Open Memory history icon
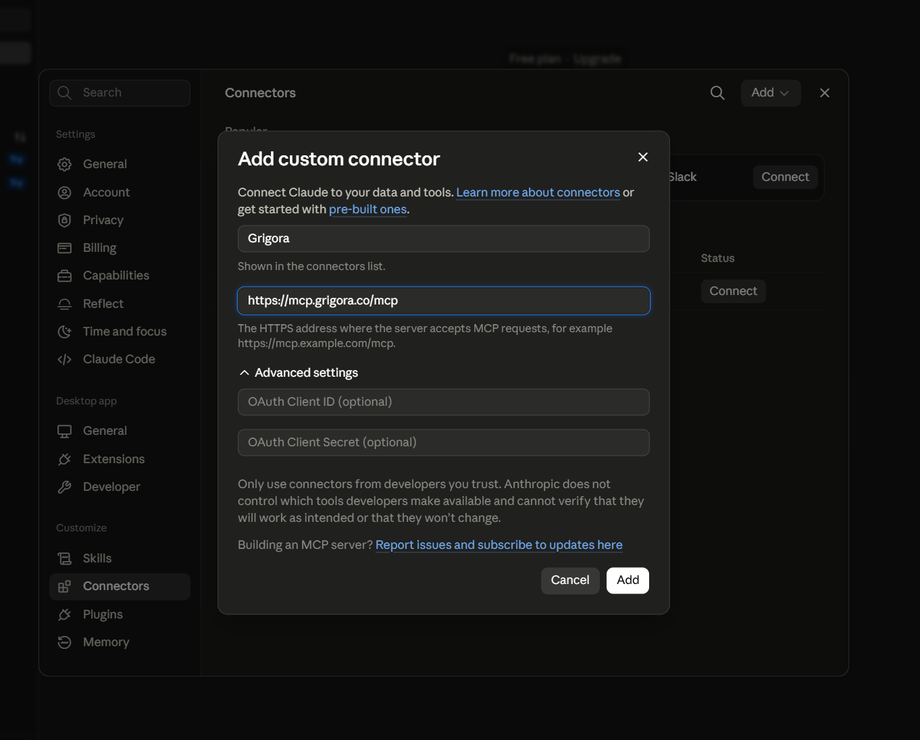Viewport: 920px width, 740px height. (x=65, y=643)
